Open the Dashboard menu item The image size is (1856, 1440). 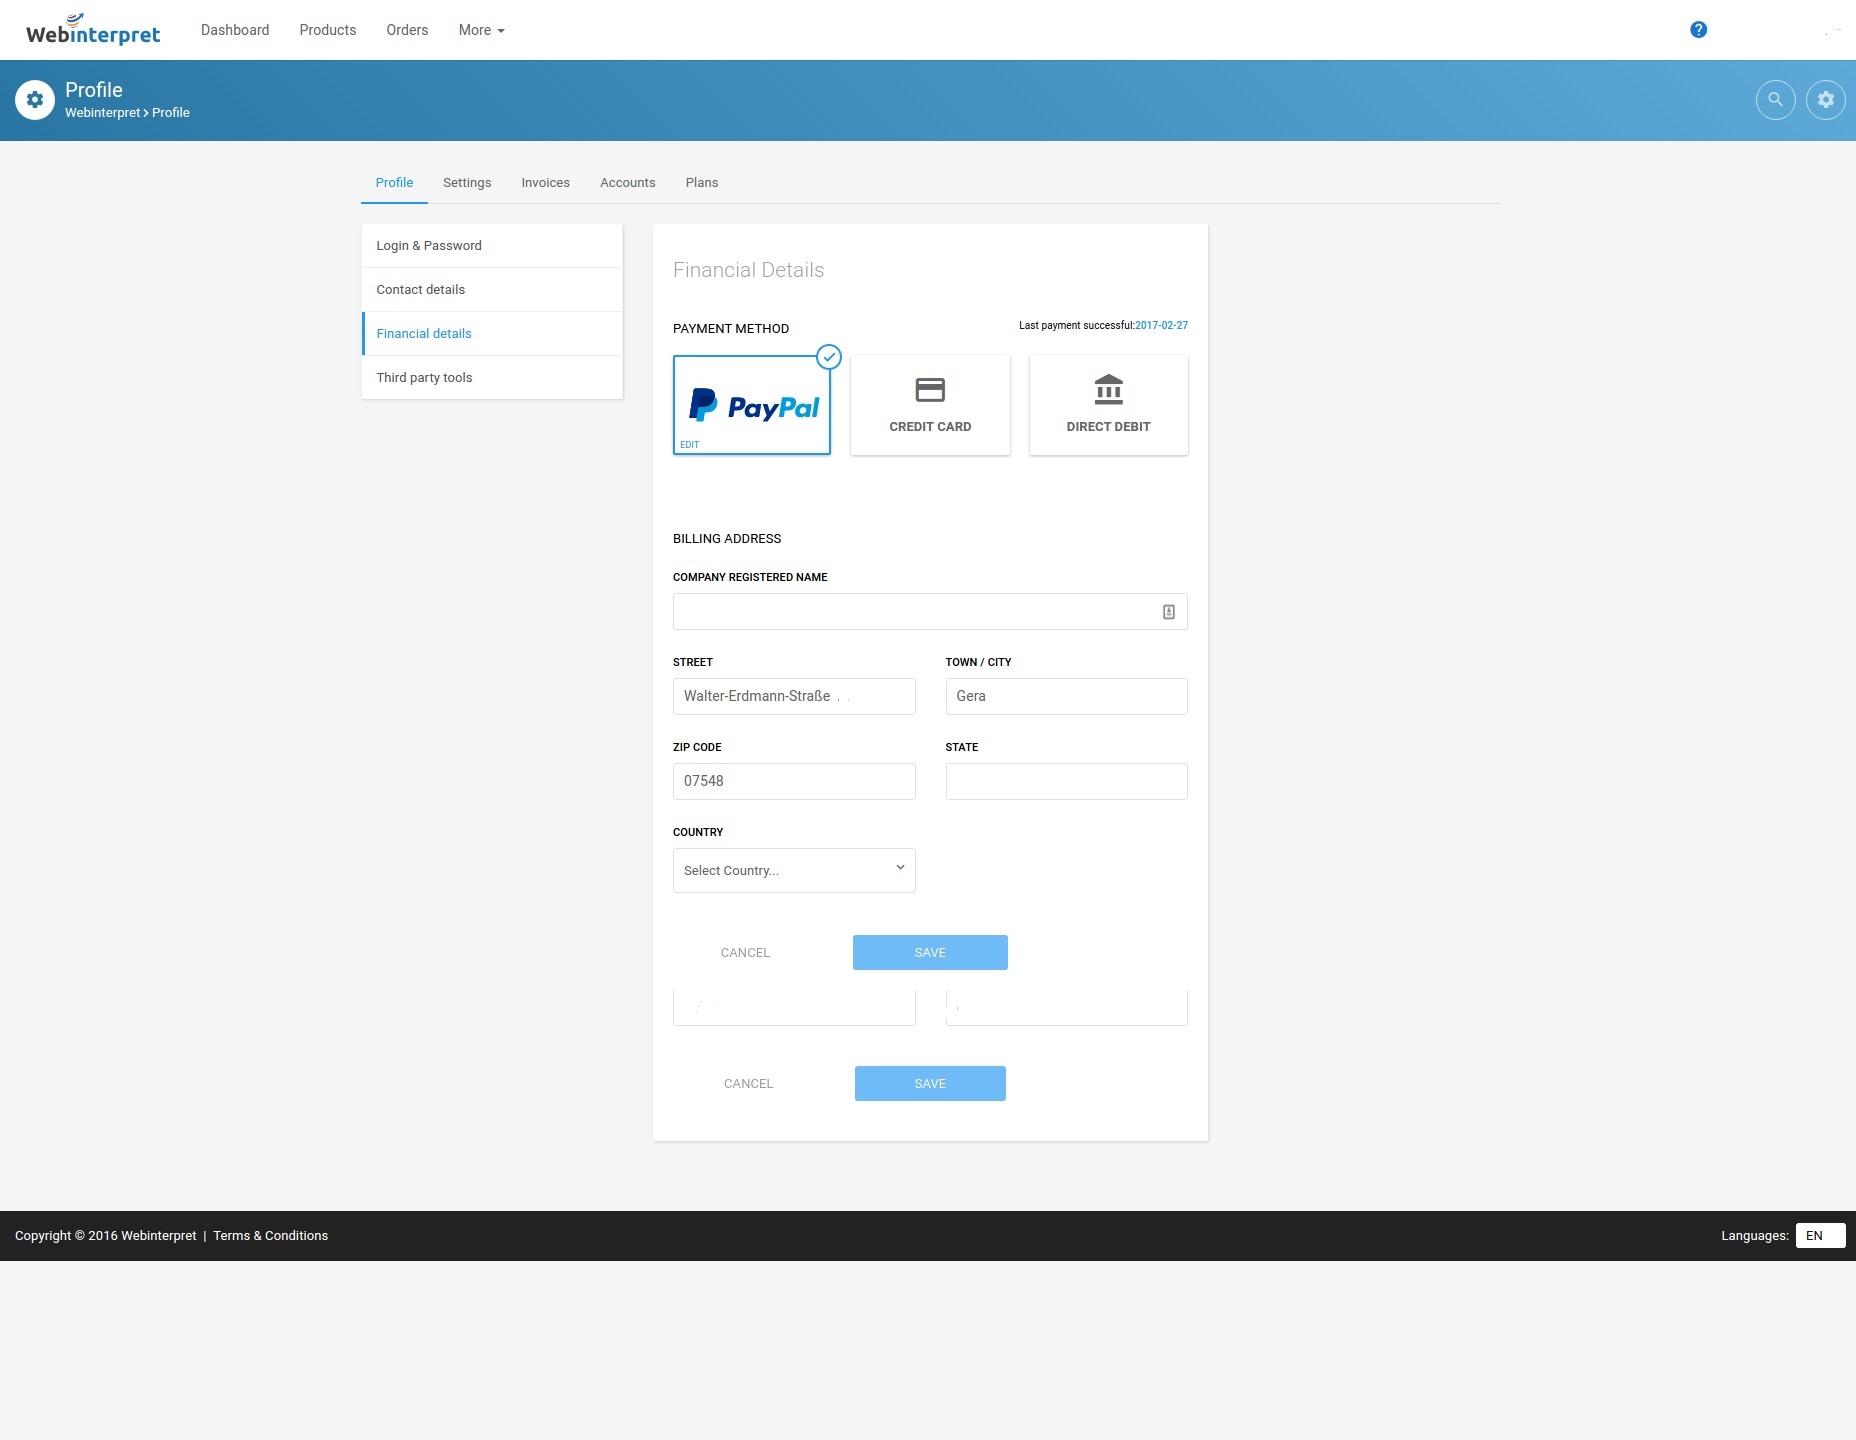(235, 30)
